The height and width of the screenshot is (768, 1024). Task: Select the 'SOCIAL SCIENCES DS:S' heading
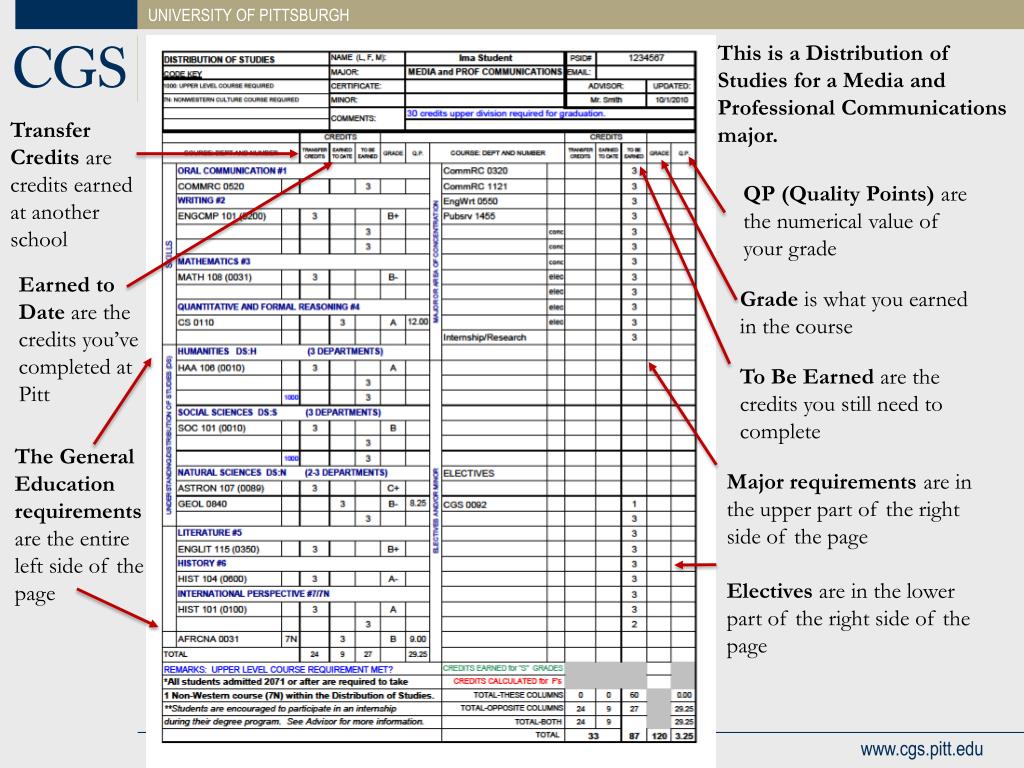[x=227, y=413]
